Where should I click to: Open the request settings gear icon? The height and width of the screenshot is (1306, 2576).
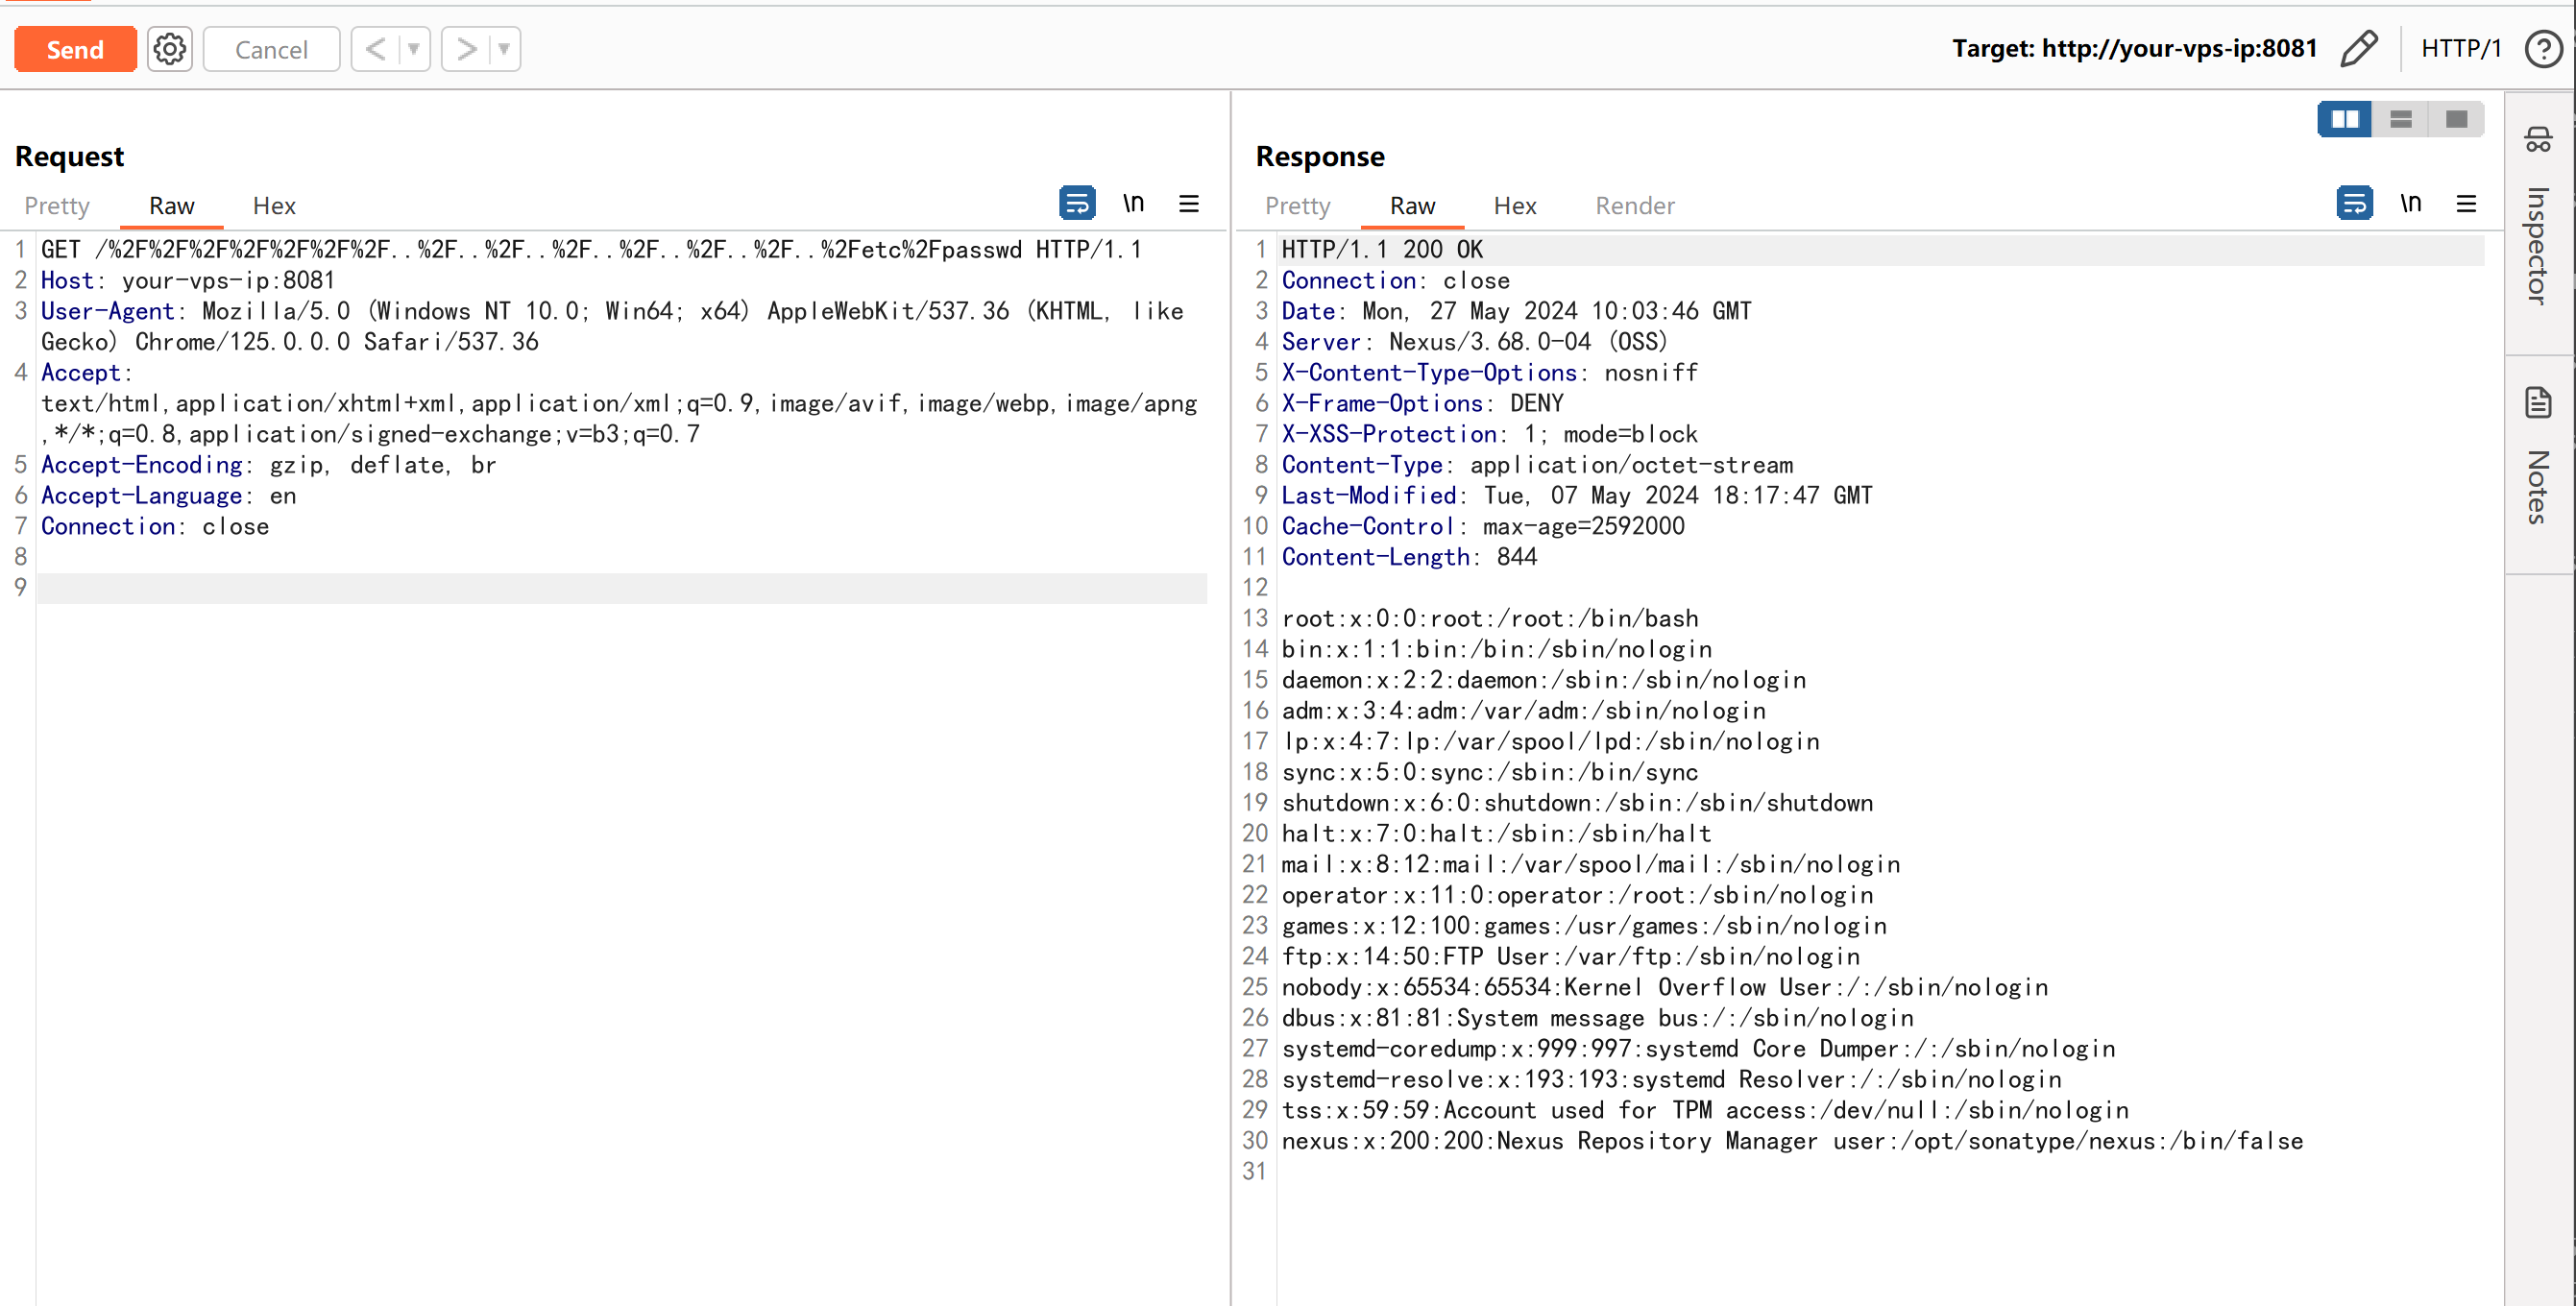click(169, 48)
